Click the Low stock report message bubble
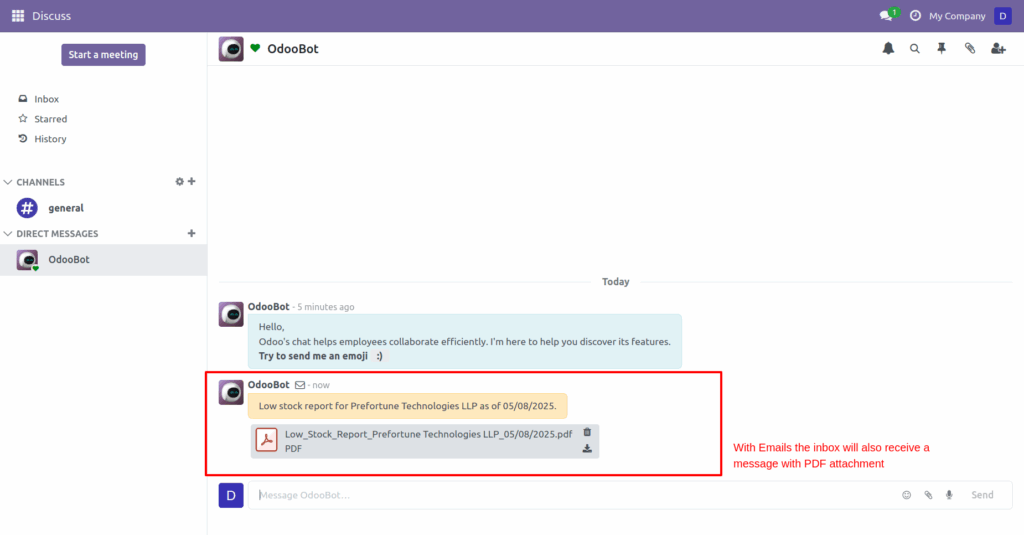This screenshot has height=535, width=1024. click(408, 406)
